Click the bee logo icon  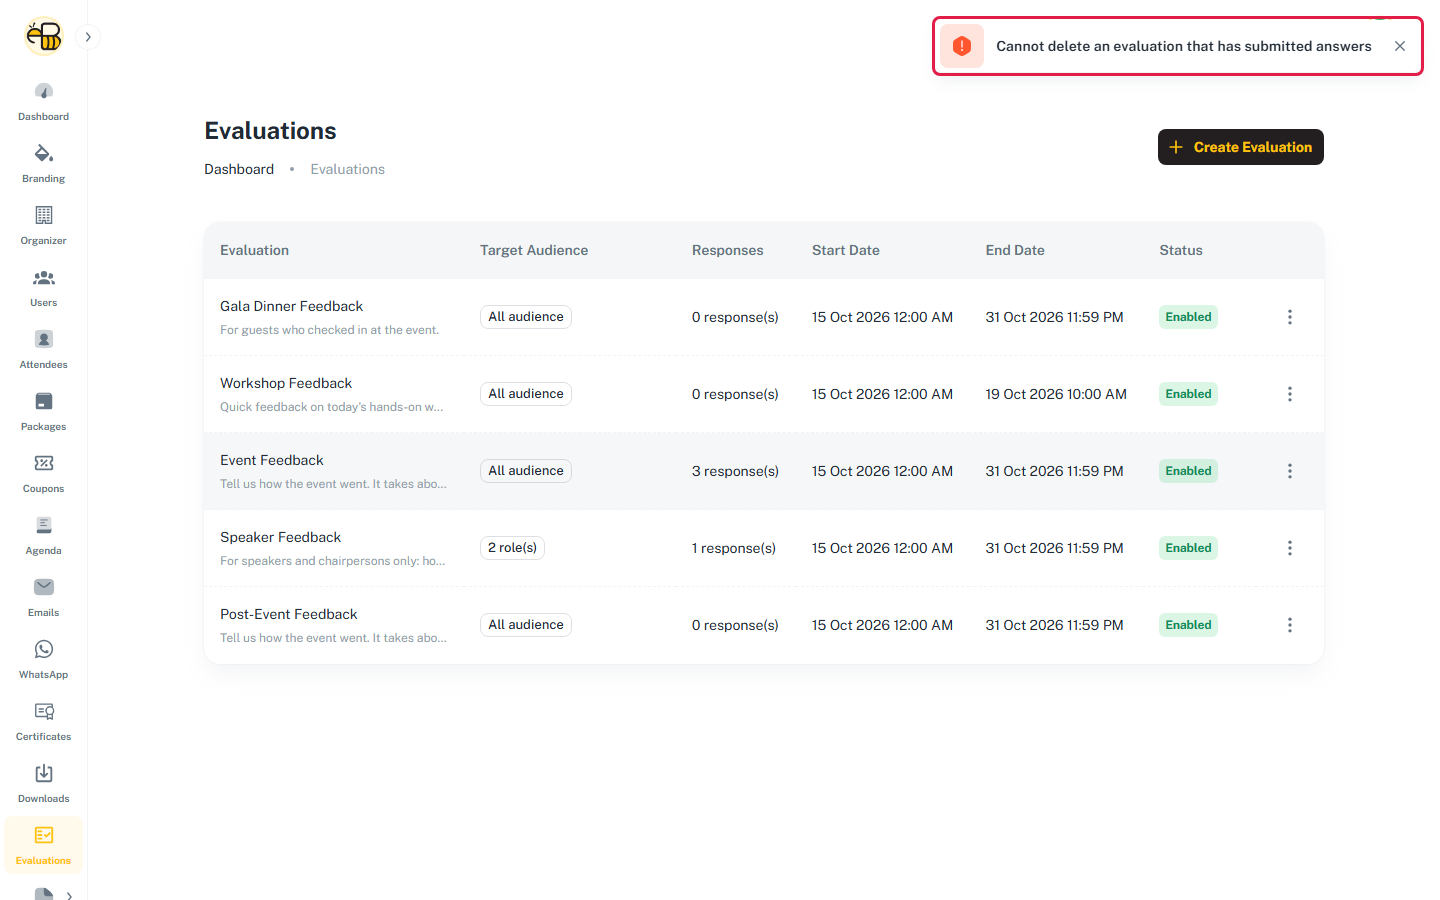click(44, 37)
